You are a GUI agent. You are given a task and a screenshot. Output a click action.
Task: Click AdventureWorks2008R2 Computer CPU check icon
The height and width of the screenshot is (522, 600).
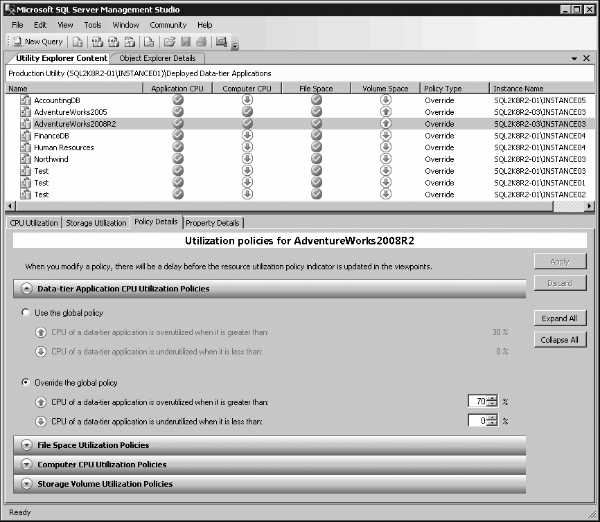pos(247,123)
